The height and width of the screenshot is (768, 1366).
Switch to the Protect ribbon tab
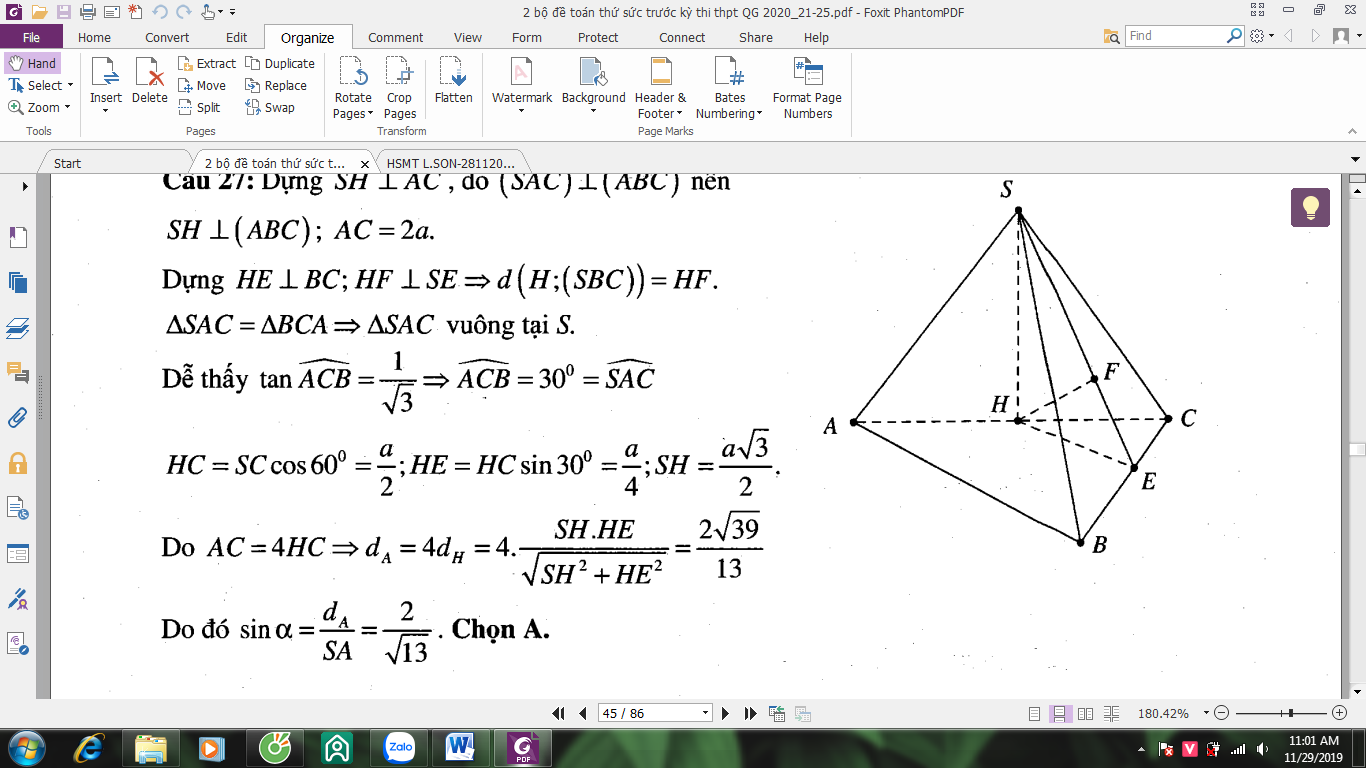pyautogui.click(x=598, y=37)
